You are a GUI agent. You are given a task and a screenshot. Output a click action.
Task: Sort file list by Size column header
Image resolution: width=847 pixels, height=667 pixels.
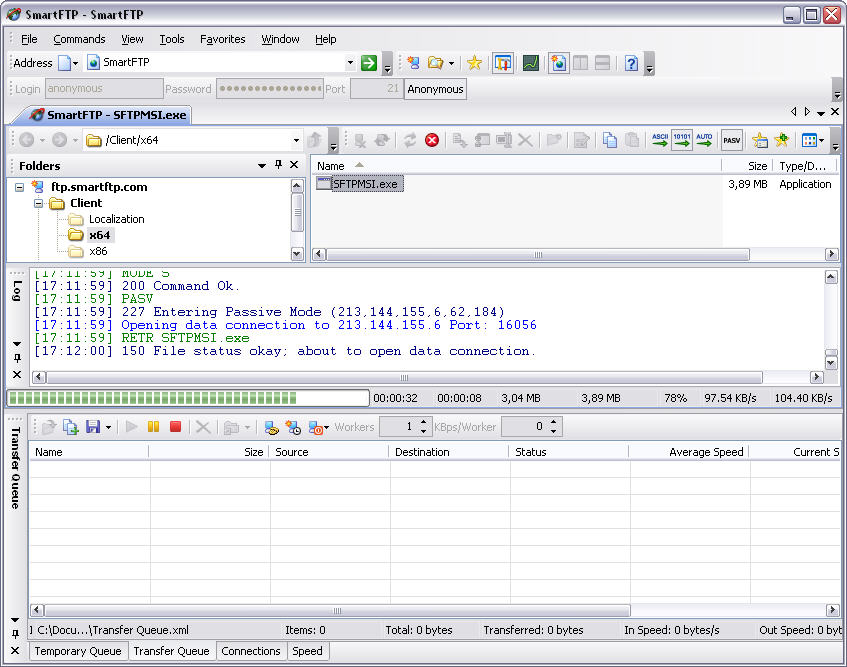747,166
